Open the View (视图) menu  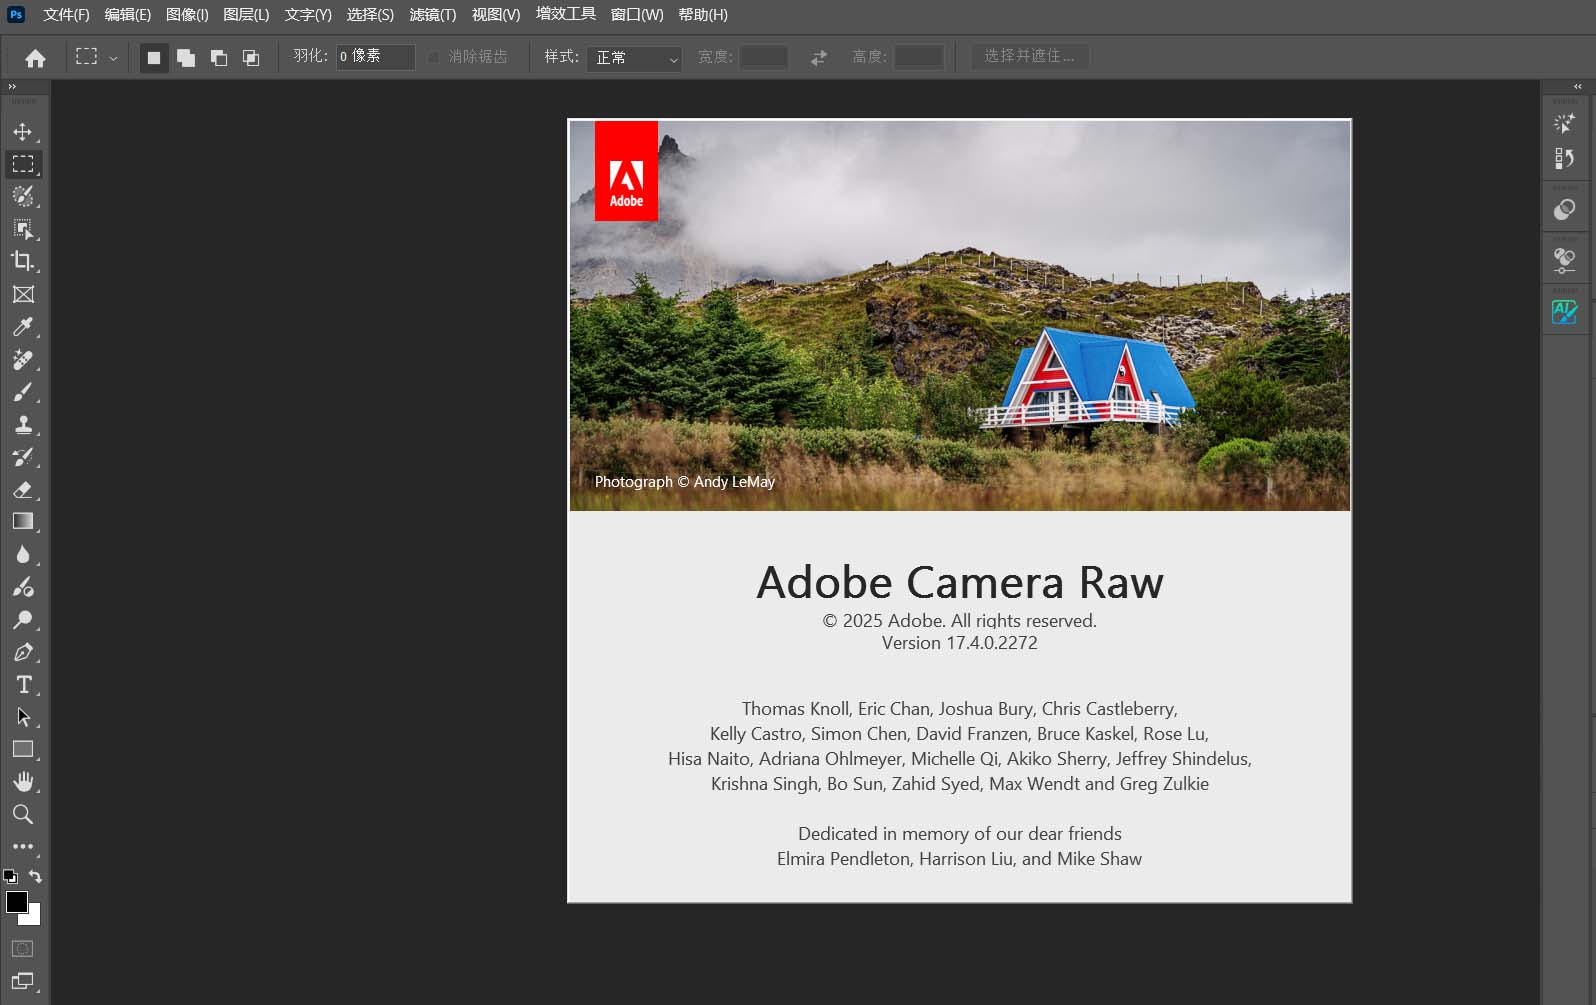pos(496,15)
